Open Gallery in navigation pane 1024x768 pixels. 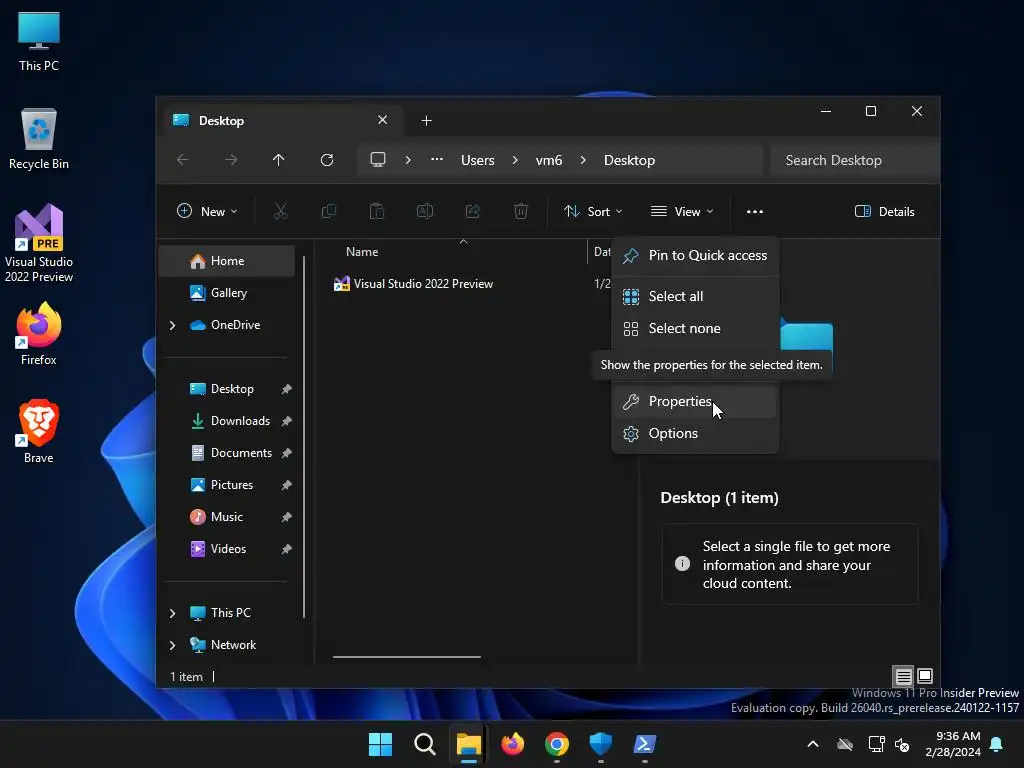[x=227, y=293]
